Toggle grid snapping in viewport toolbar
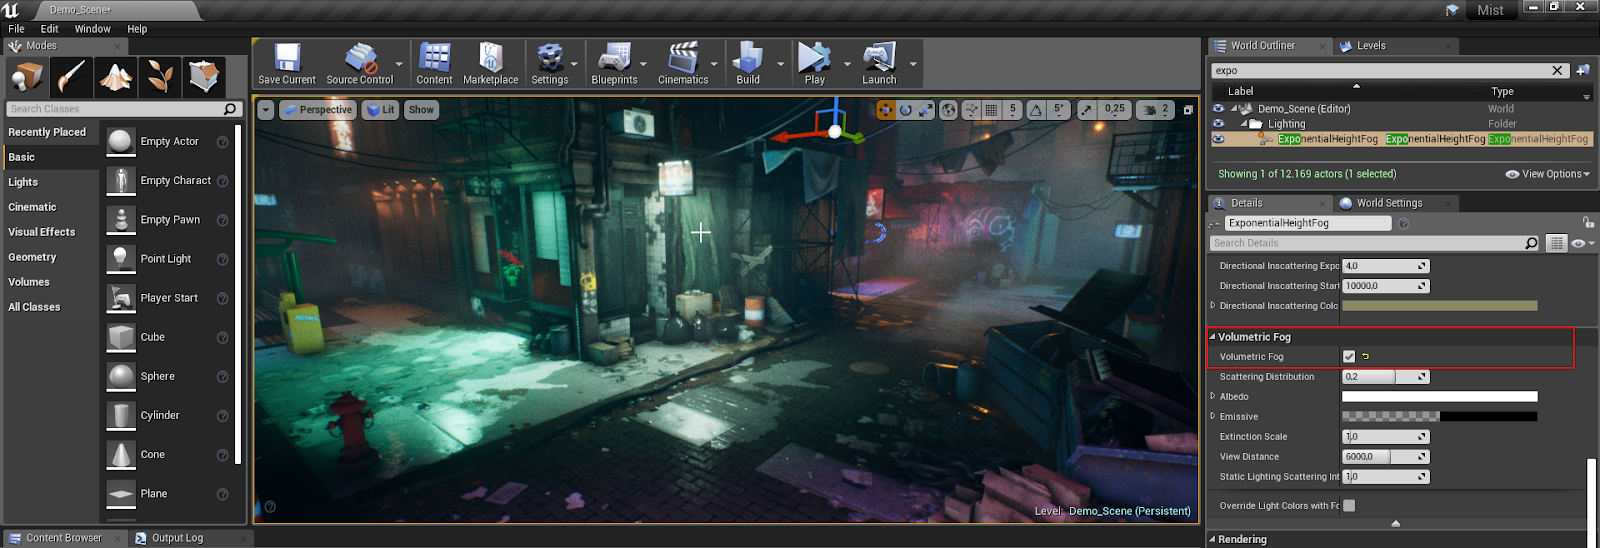Image resolution: width=1600 pixels, height=548 pixels. tap(991, 110)
